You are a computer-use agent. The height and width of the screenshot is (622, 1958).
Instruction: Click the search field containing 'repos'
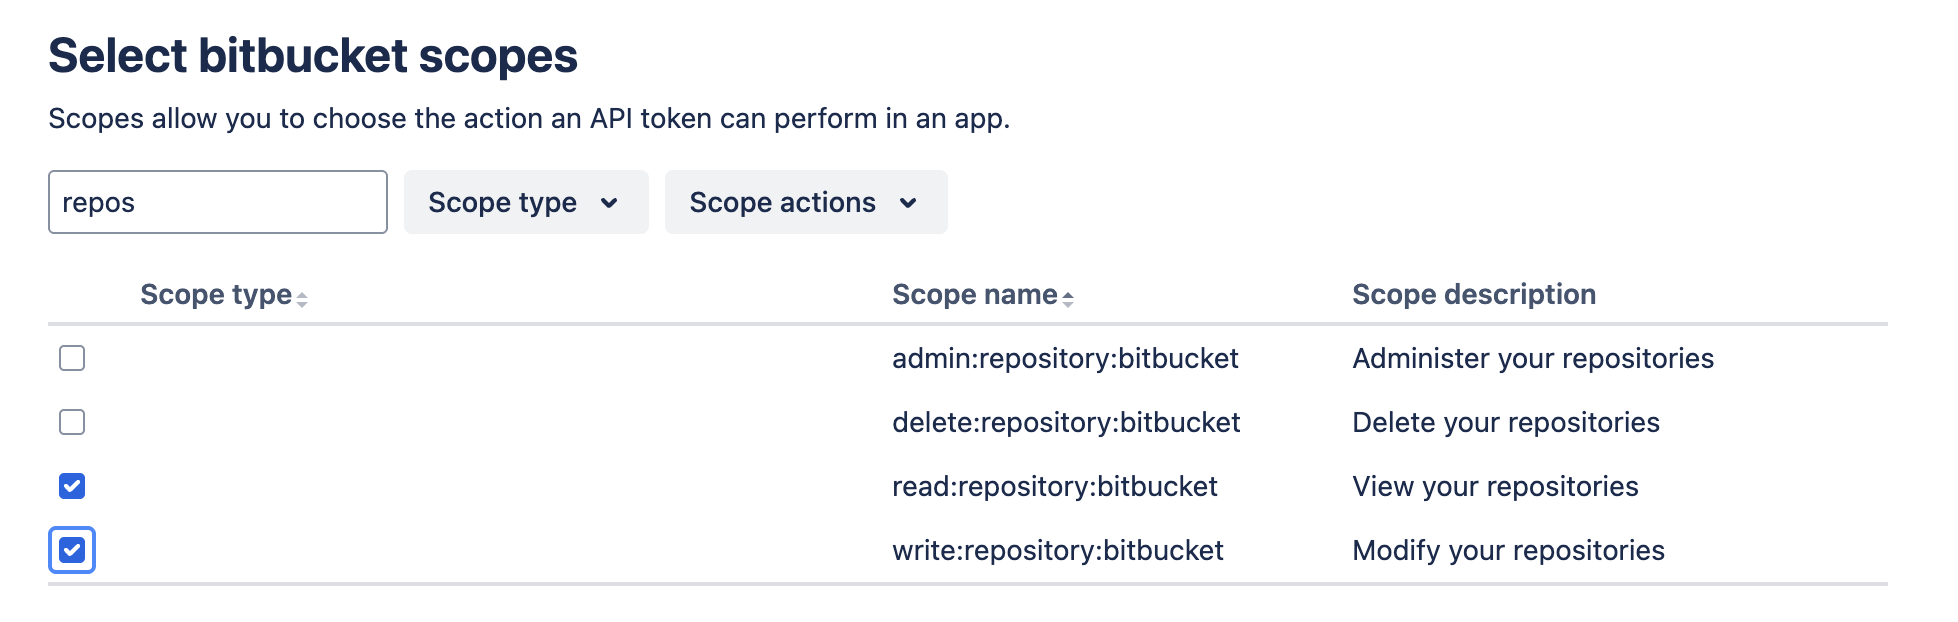(217, 202)
